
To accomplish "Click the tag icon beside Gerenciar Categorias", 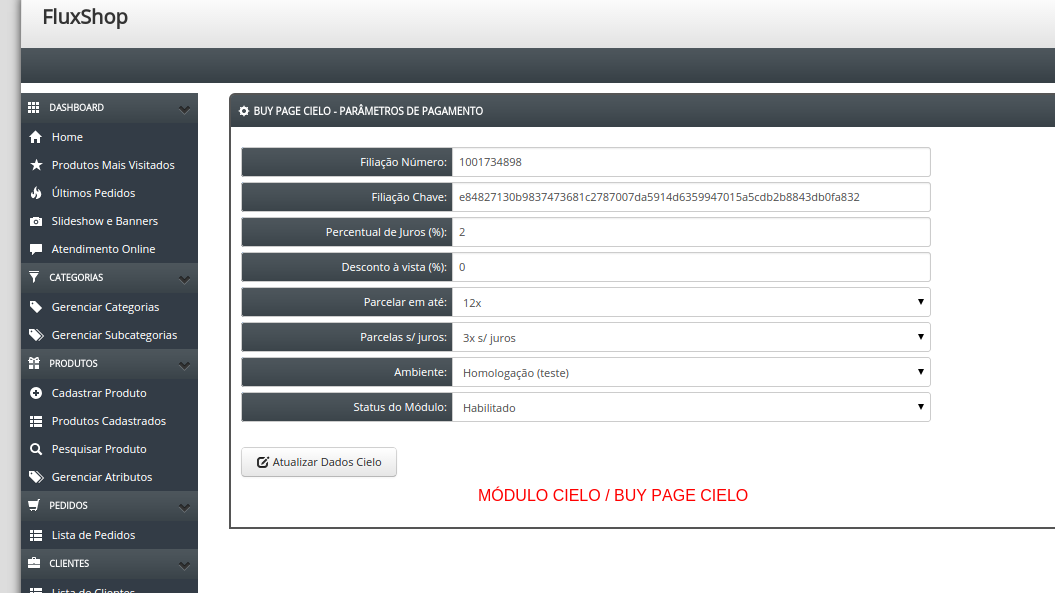I will pos(36,307).
